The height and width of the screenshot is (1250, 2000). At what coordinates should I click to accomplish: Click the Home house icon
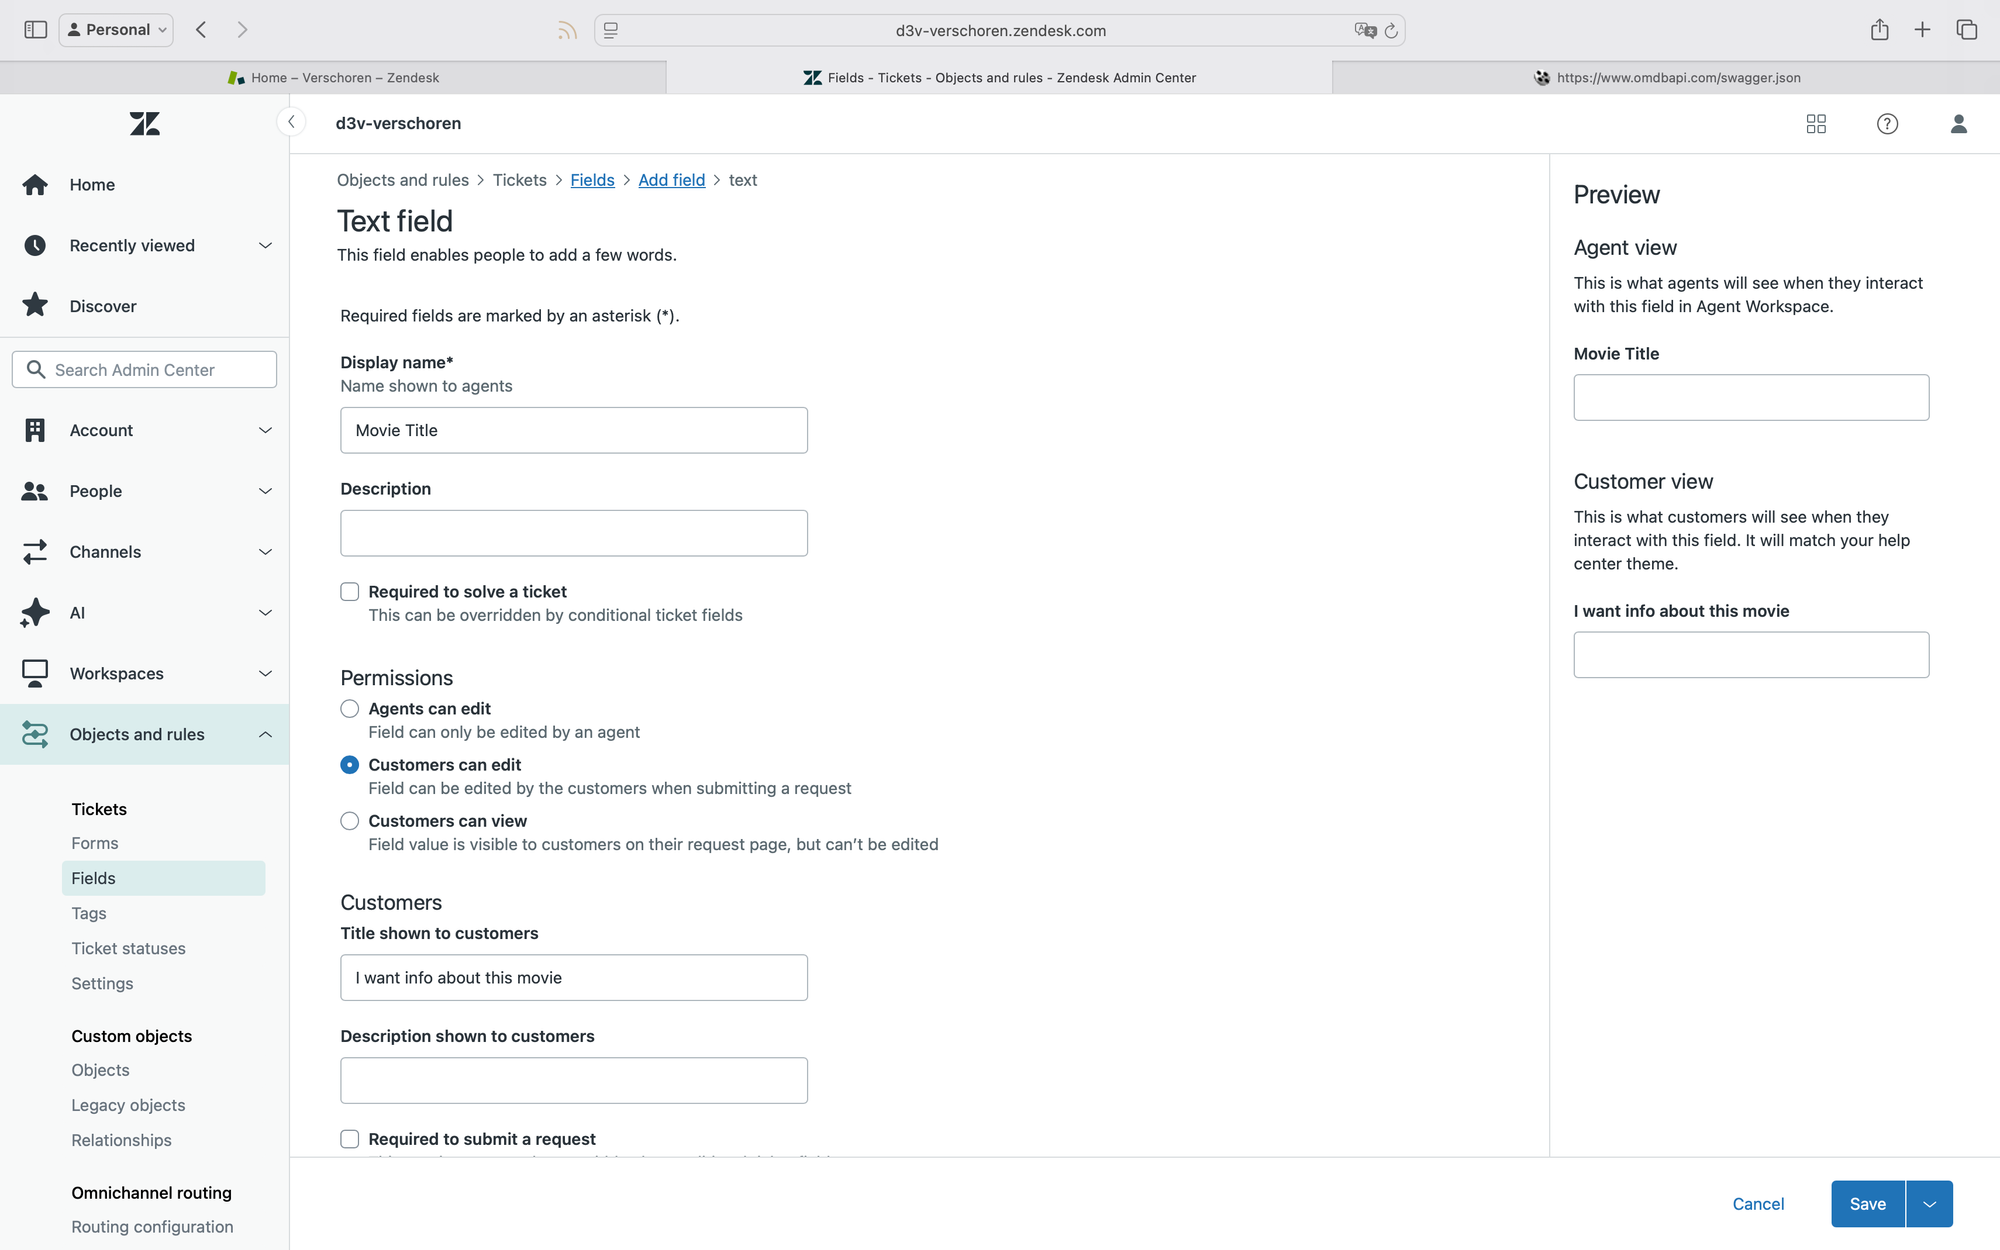[35, 185]
